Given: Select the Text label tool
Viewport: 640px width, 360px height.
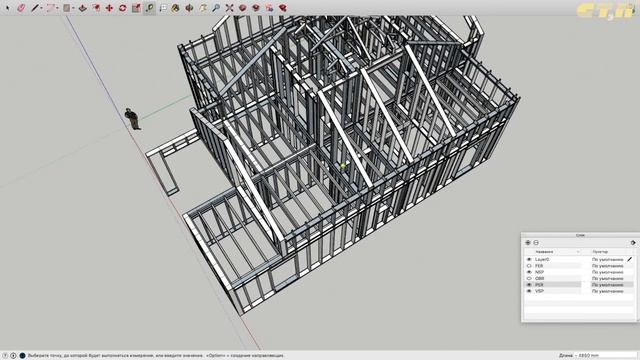Looking at the screenshot, I should pyautogui.click(x=163, y=8).
